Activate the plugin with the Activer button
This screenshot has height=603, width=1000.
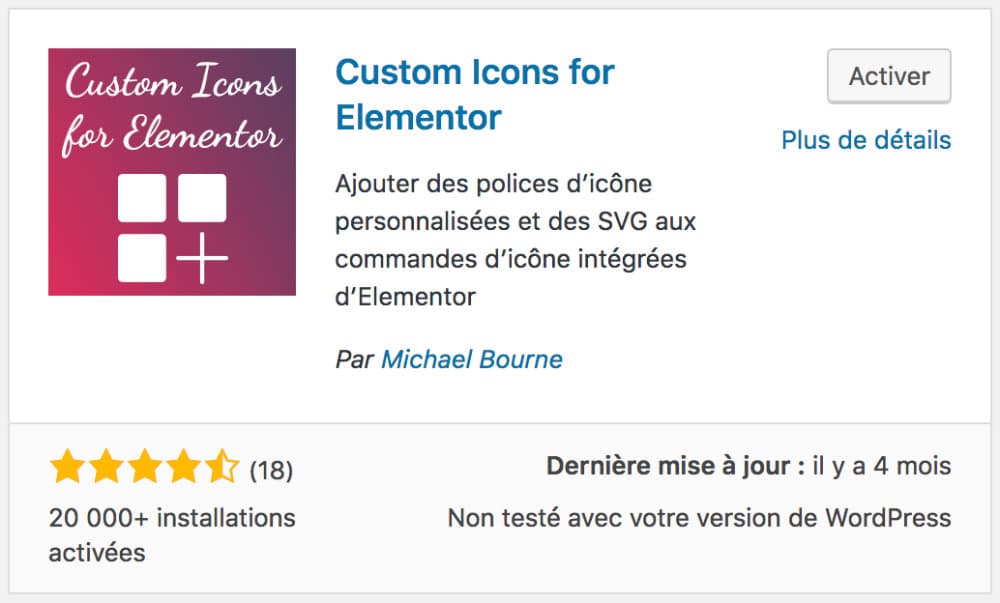coord(889,76)
